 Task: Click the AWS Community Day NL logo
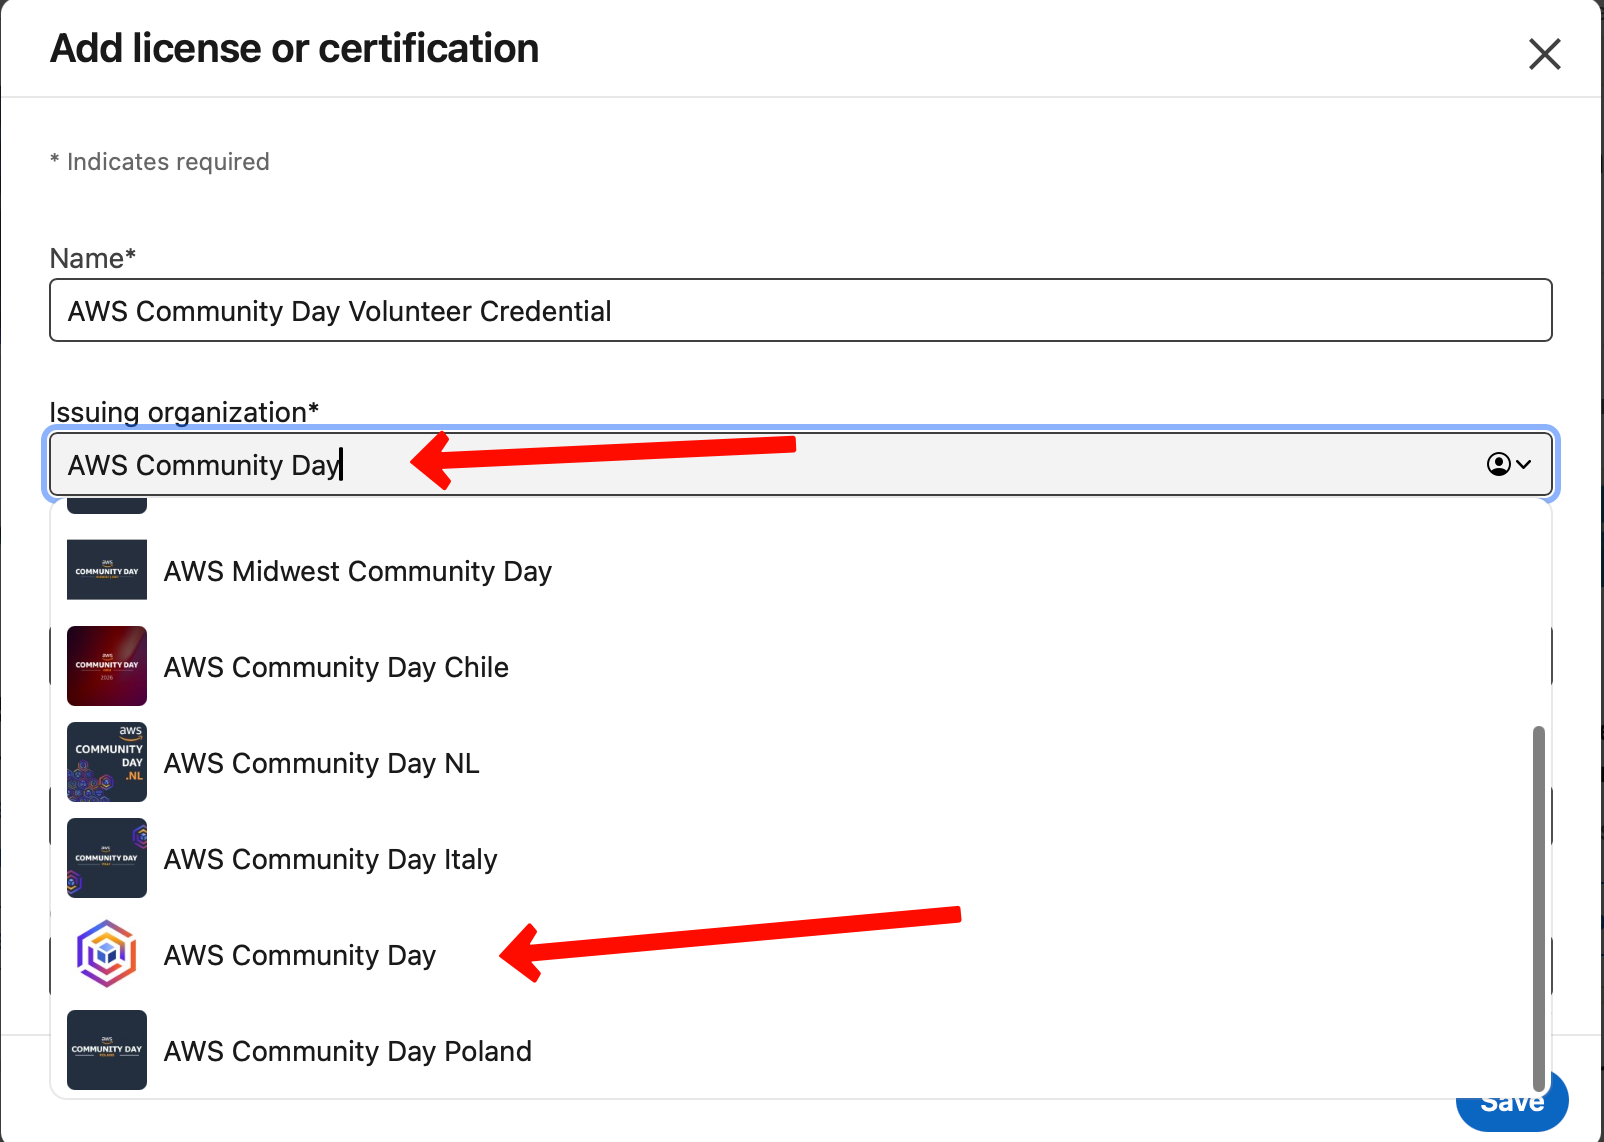pyautogui.click(x=107, y=762)
